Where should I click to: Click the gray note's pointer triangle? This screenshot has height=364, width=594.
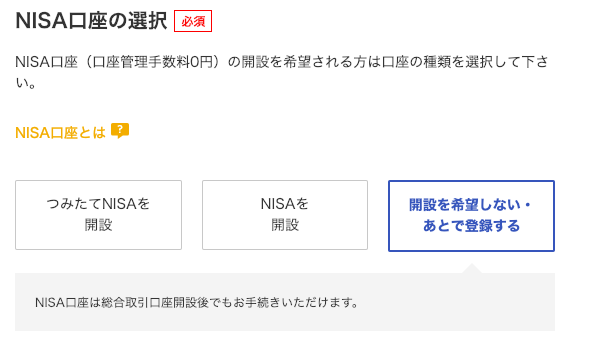tap(471, 269)
